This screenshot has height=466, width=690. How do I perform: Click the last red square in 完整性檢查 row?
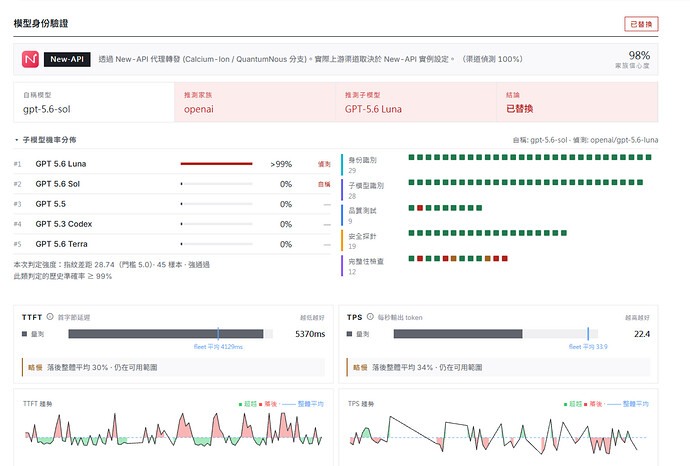[x=505, y=258]
